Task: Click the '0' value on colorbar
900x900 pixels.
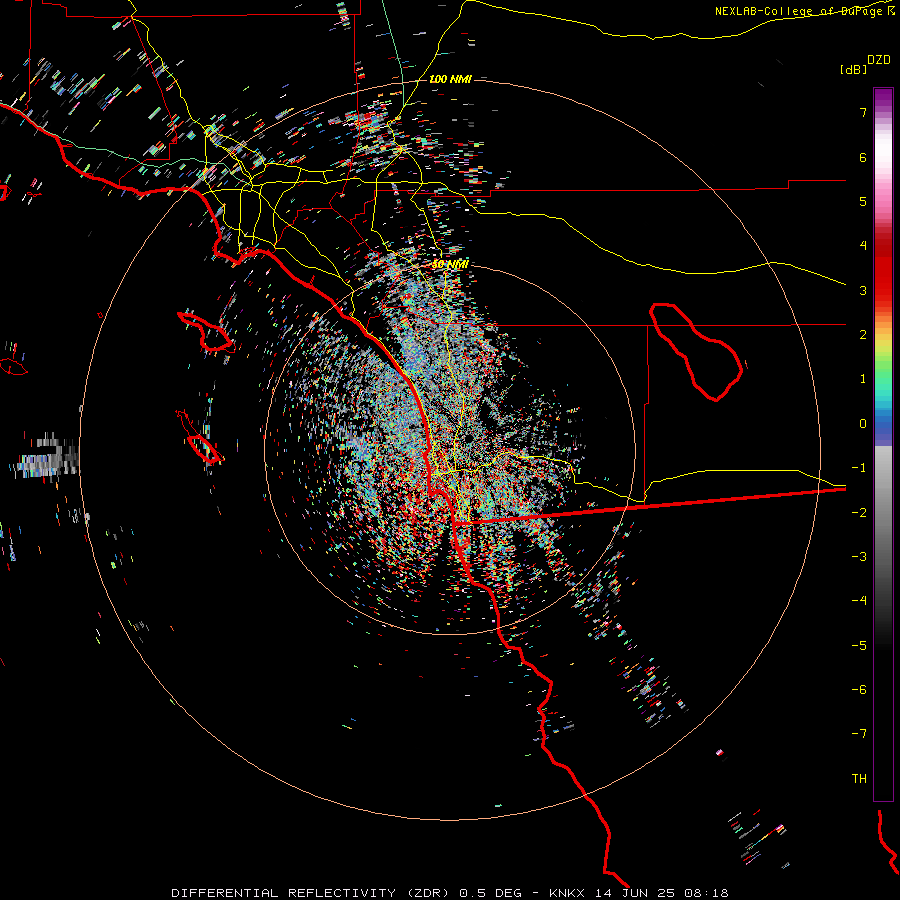Action: [x=863, y=424]
